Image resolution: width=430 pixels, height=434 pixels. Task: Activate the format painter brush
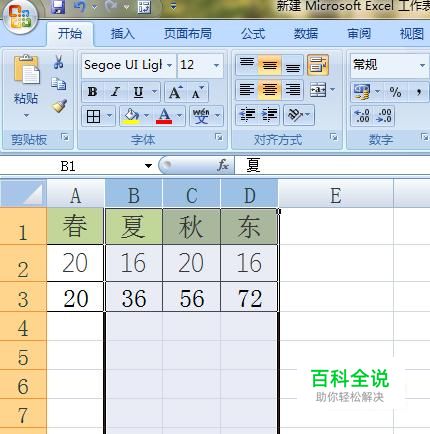tap(59, 106)
